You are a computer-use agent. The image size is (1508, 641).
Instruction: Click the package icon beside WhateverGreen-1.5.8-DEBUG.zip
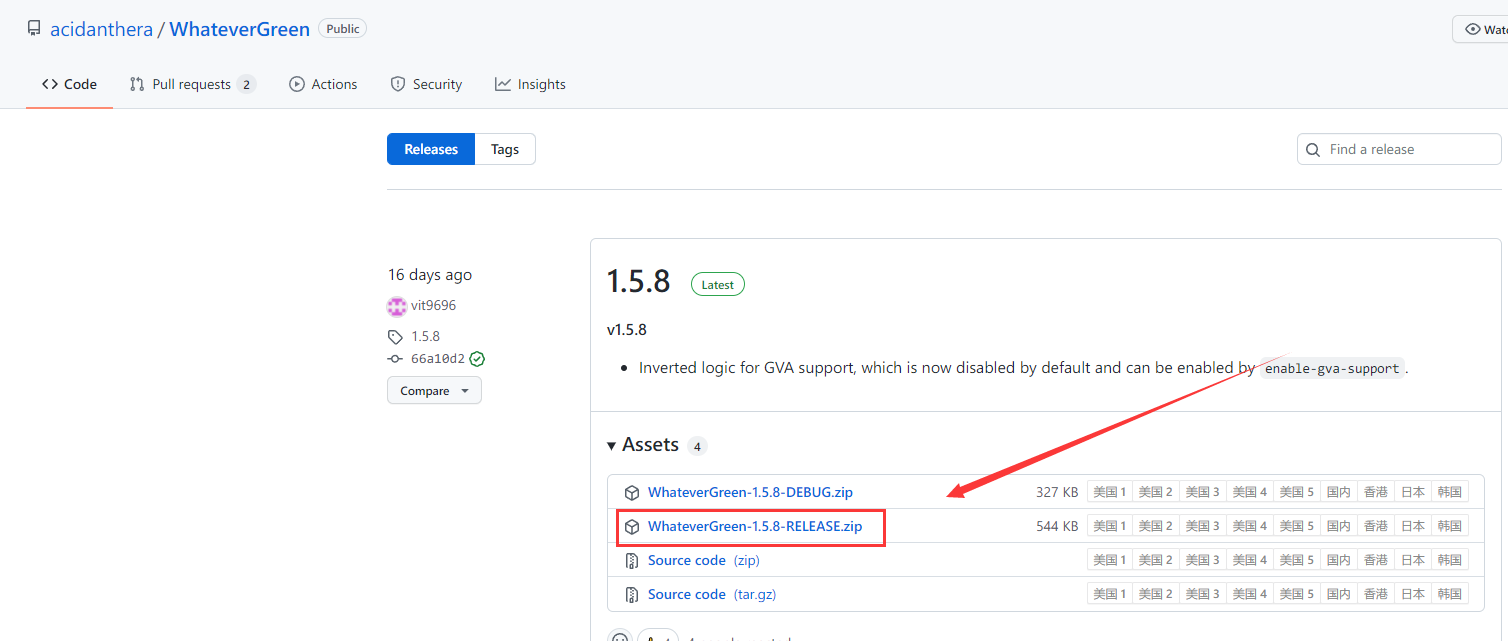[631, 492]
